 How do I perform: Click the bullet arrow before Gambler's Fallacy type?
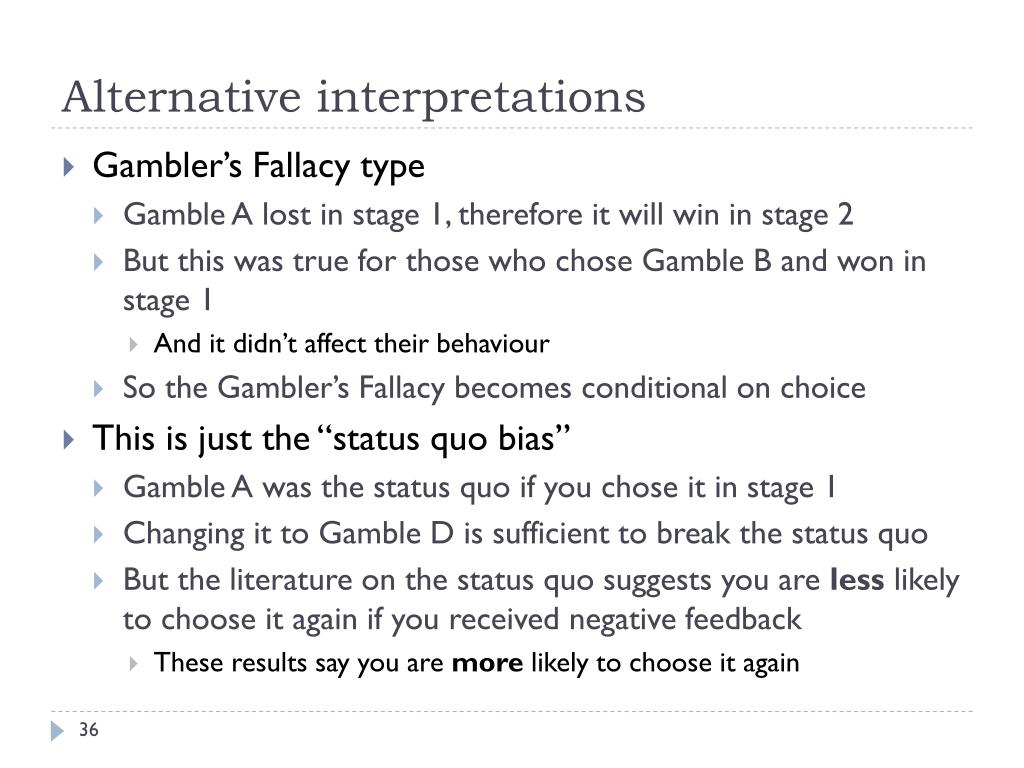(x=69, y=167)
